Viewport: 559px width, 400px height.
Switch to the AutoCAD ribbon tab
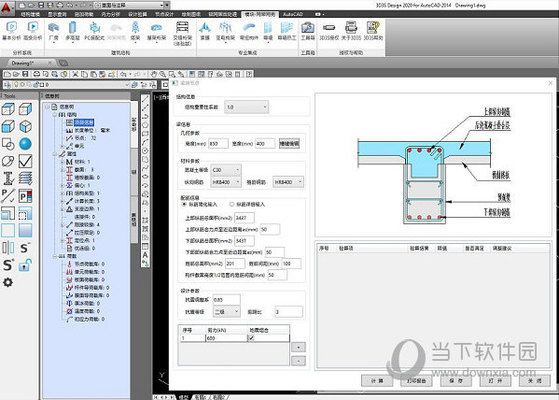click(293, 14)
